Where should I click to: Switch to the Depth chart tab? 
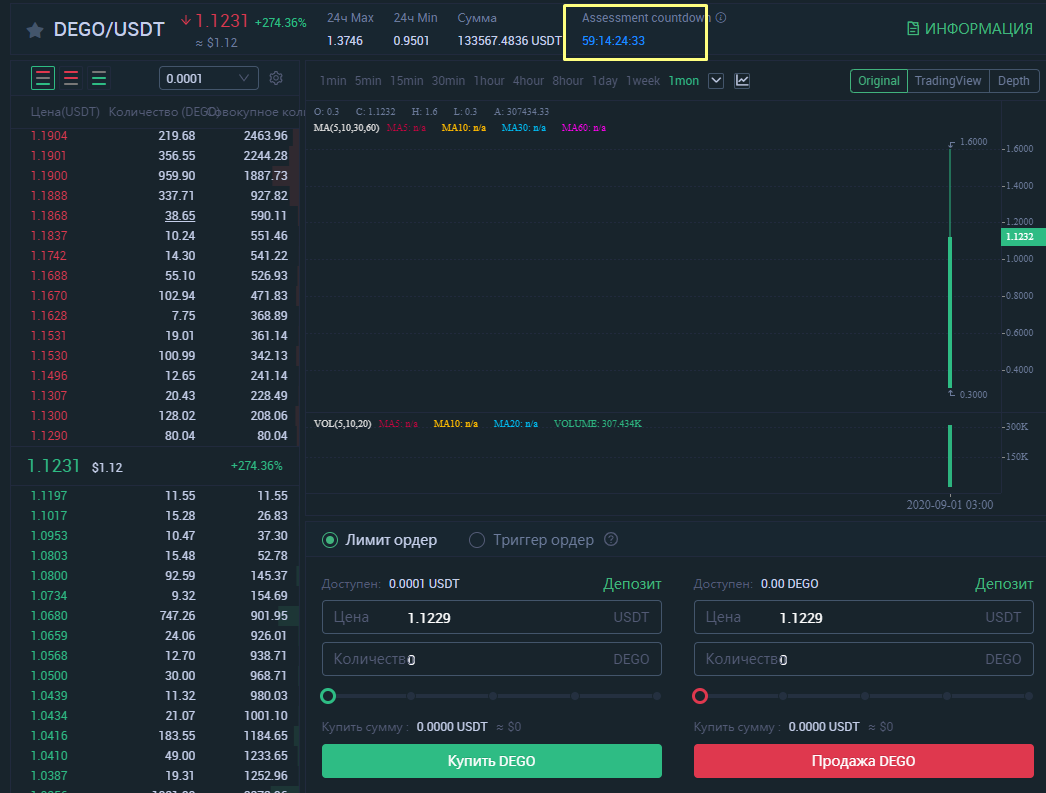(1013, 81)
